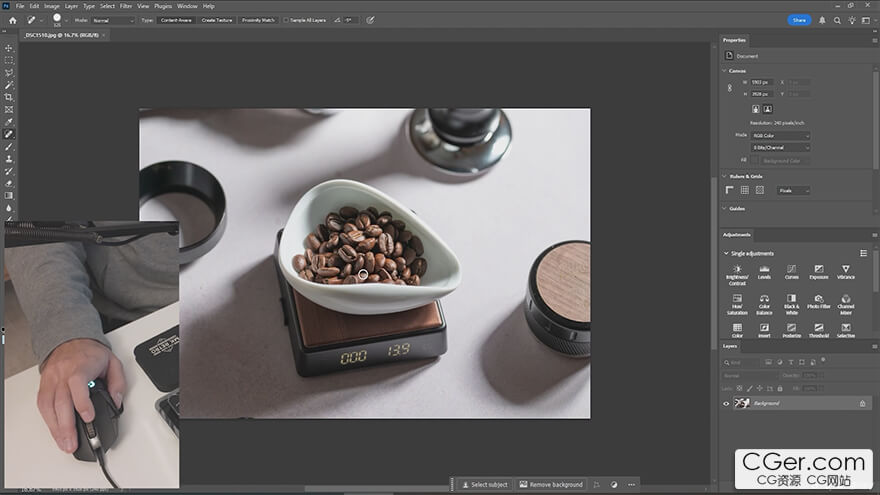The width and height of the screenshot is (880, 495).
Task: Open the notifications bell icon
Action: click(x=822, y=20)
